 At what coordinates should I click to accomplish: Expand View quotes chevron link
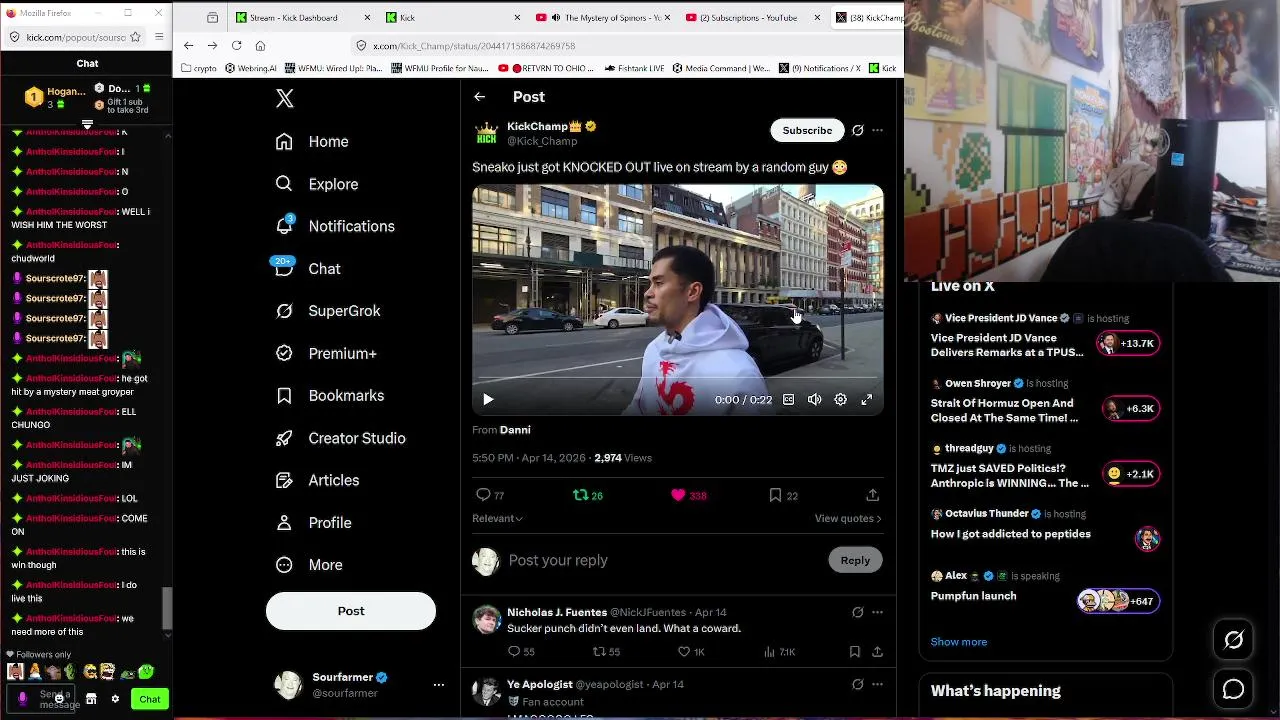click(848, 518)
